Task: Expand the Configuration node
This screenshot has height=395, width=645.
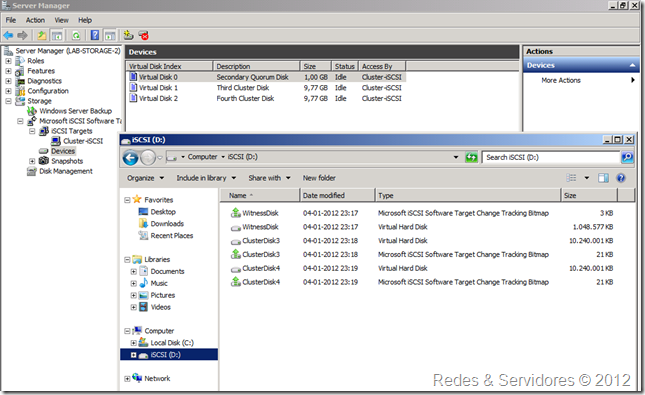Action: pos(8,91)
